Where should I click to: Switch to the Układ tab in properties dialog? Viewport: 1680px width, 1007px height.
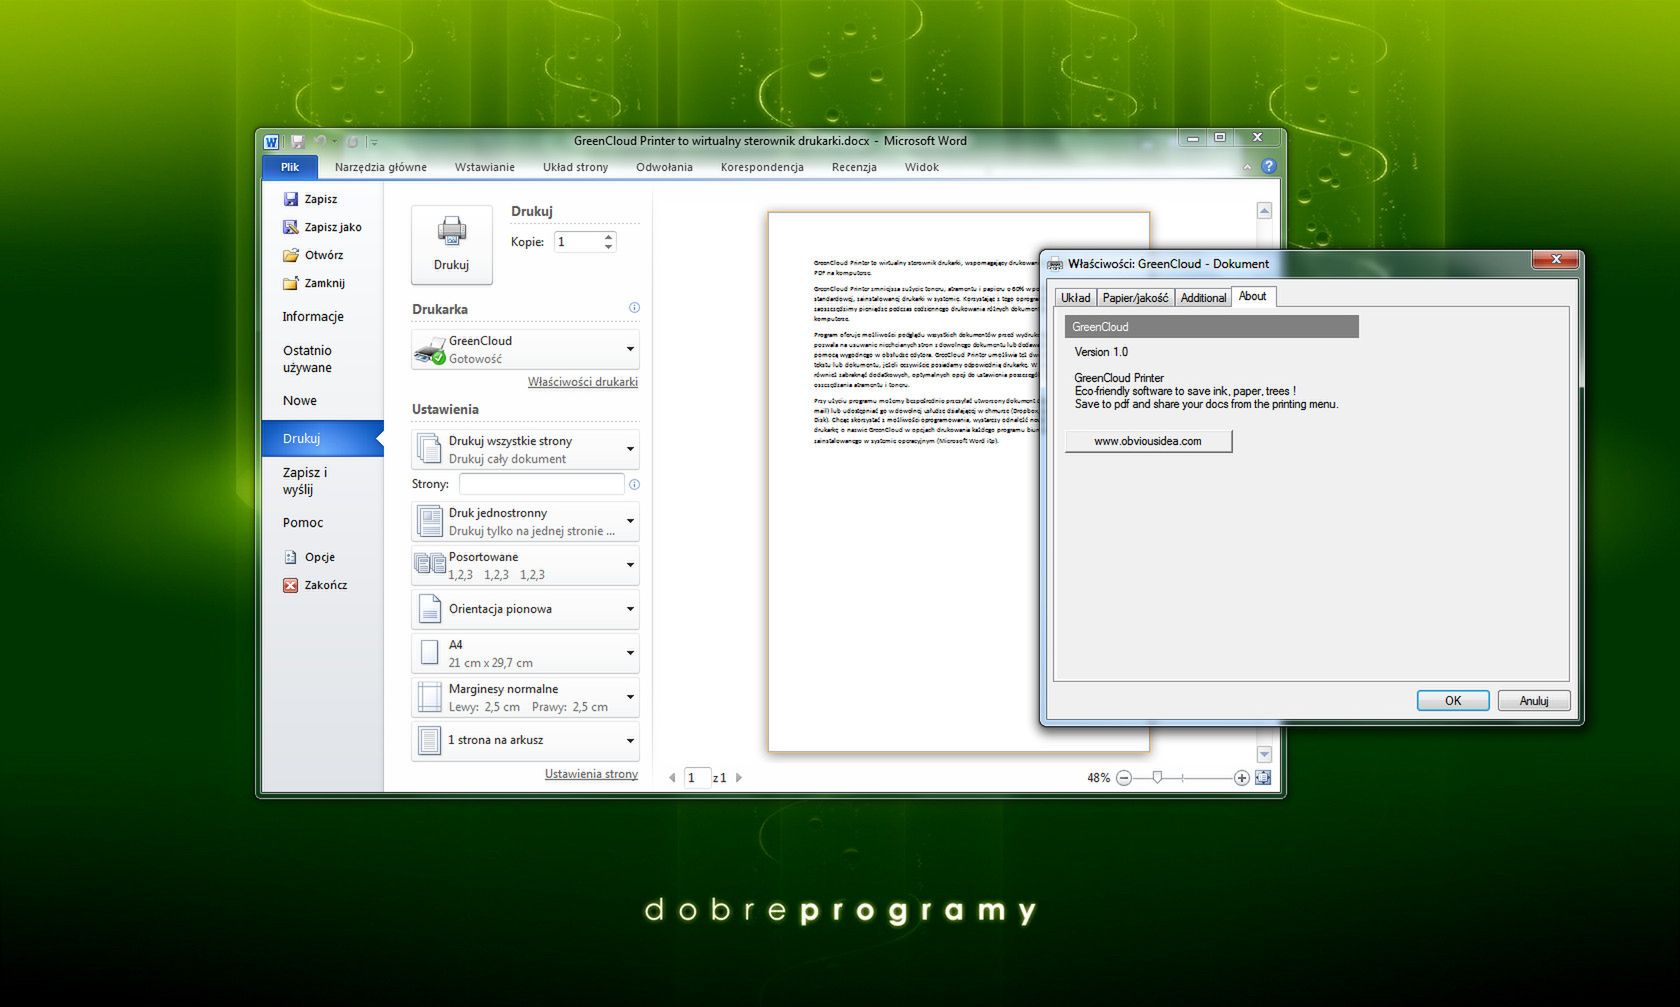click(x=1076, y=298)
